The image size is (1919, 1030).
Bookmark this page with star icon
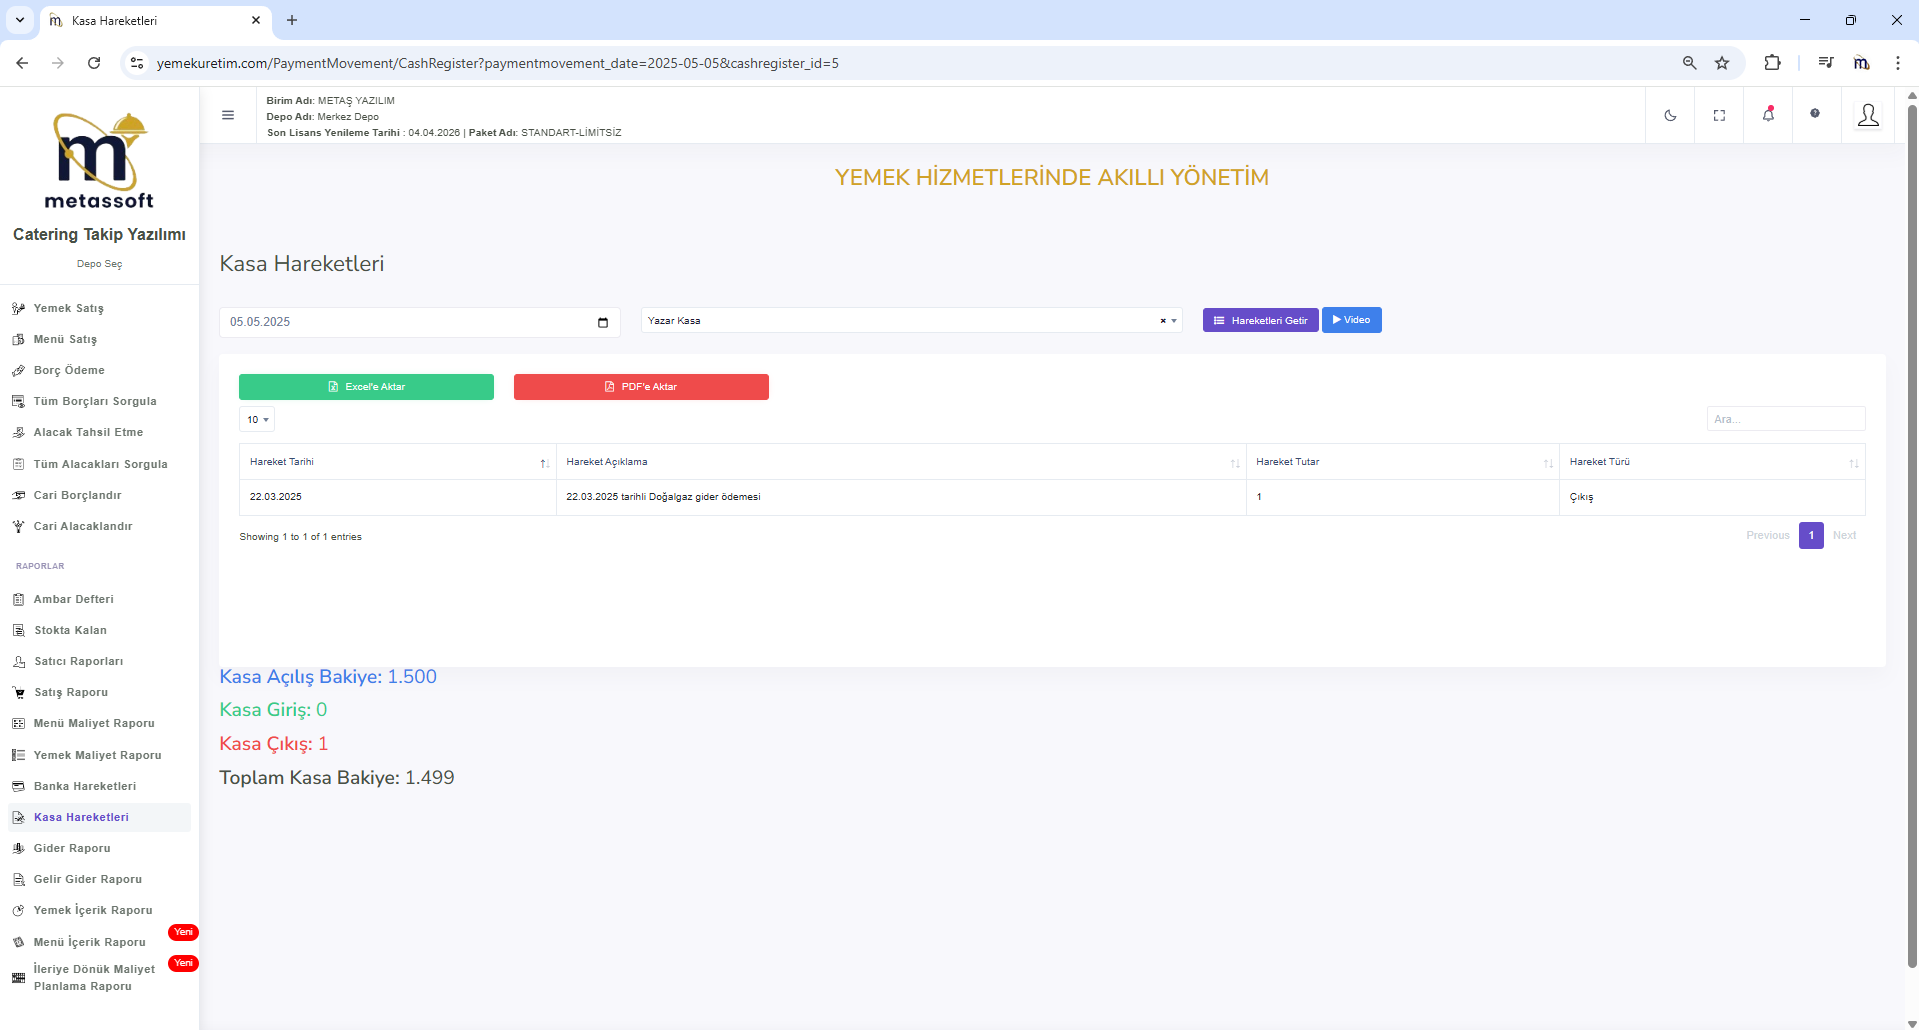click(x=1722, y=63)
